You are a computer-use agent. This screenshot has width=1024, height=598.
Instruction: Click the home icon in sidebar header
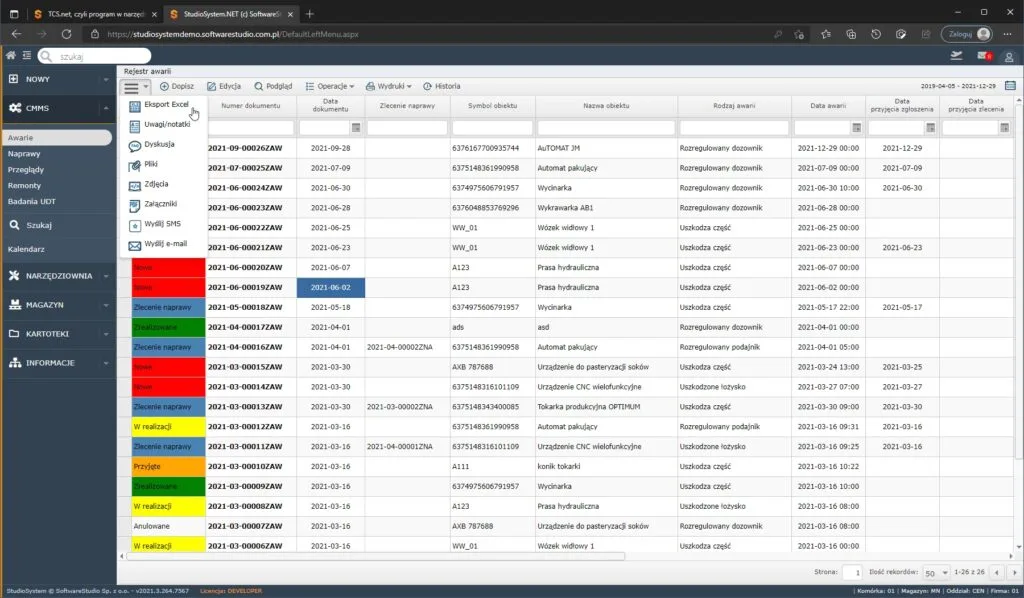tap(10, 56)
